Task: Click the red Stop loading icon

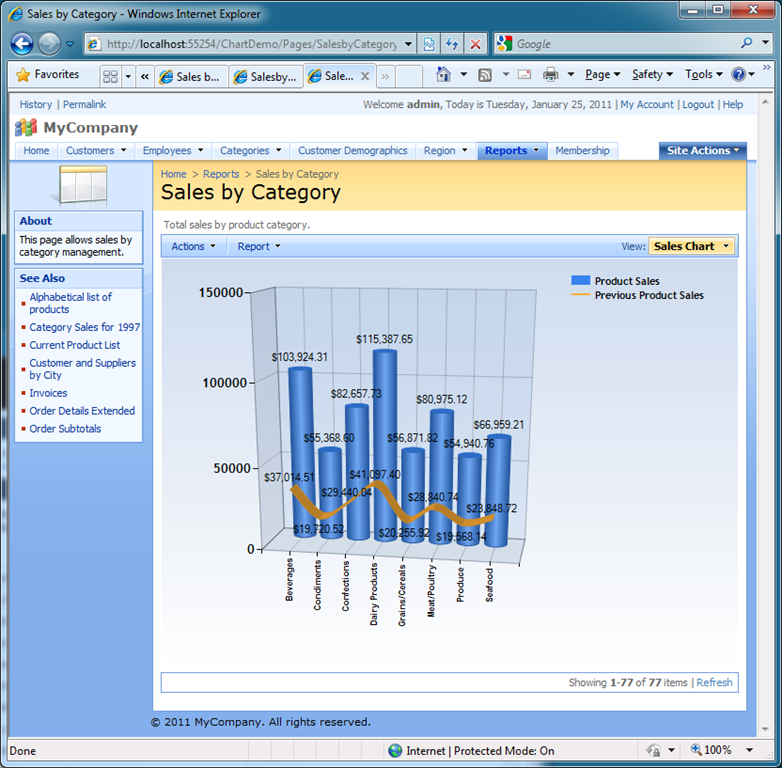Action: pyautogui.click(x=475, y=44)
